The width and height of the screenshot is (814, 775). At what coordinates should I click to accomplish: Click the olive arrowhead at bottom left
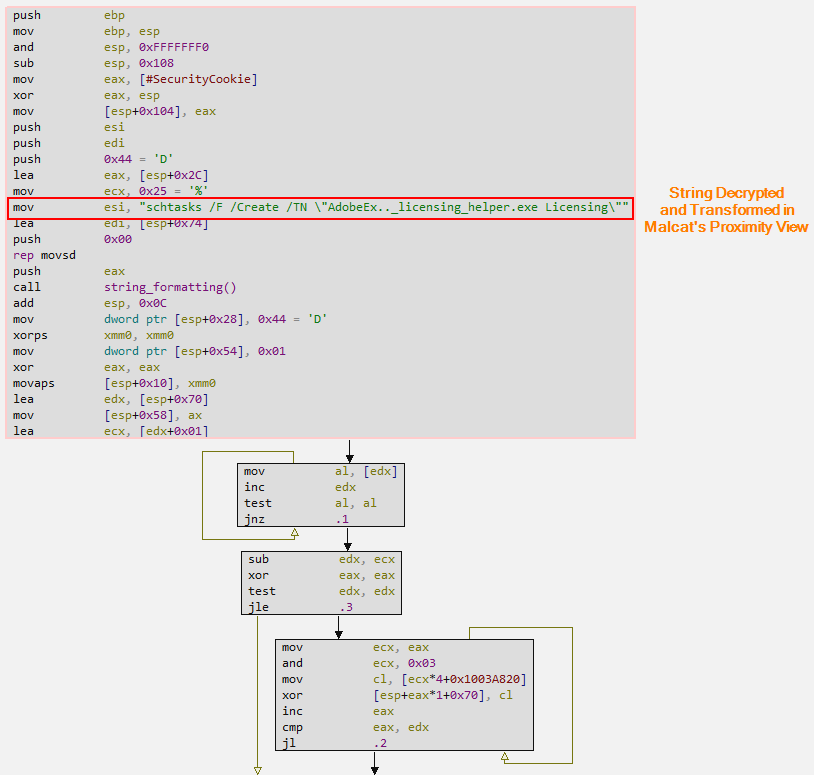[x=257, y=769]
